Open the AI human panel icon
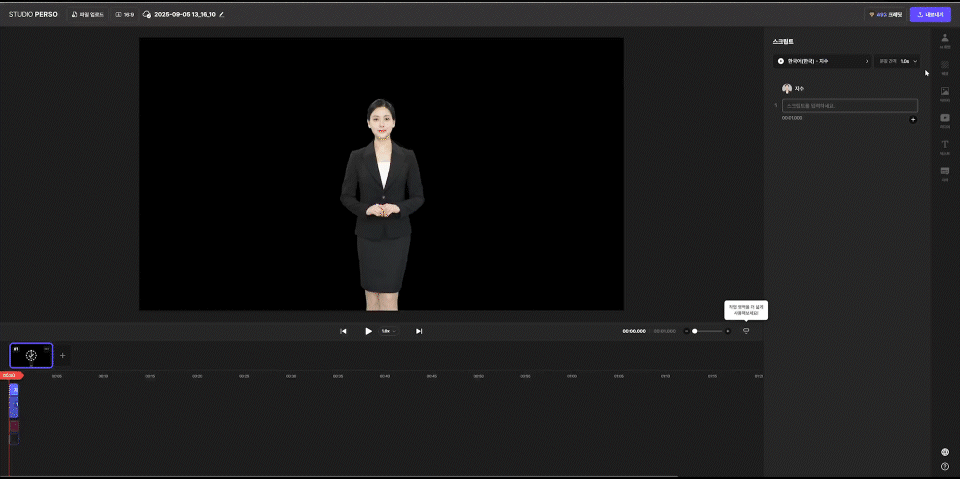The height and width of the screenshot is (479, 960). pos(945,40)
